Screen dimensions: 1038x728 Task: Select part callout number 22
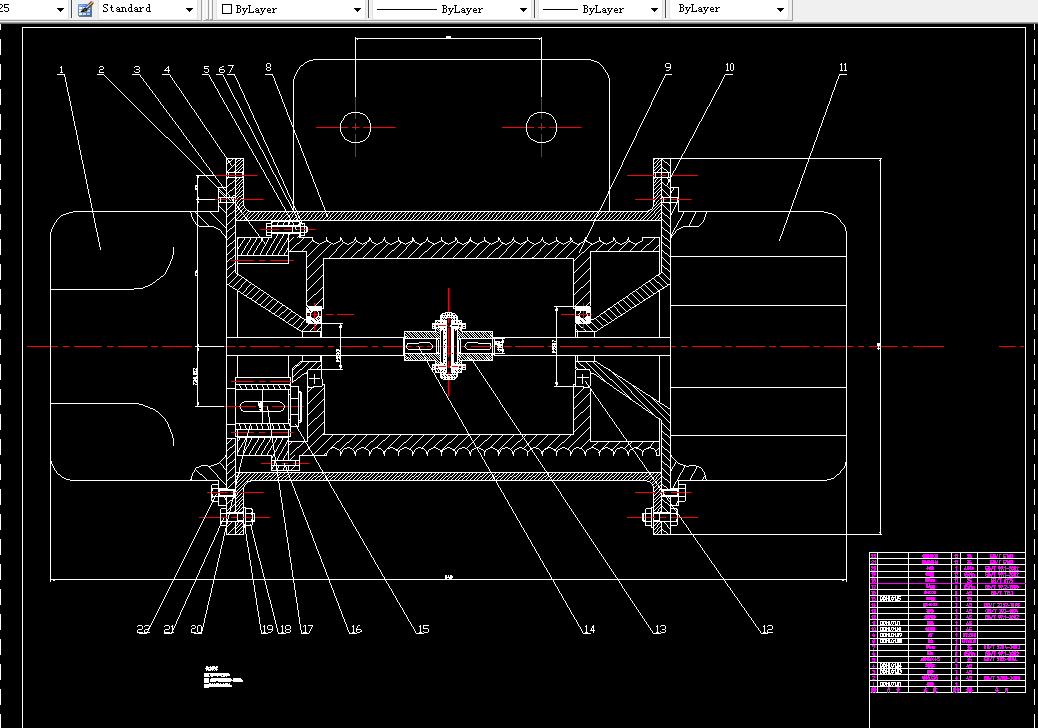click(143, 629)
